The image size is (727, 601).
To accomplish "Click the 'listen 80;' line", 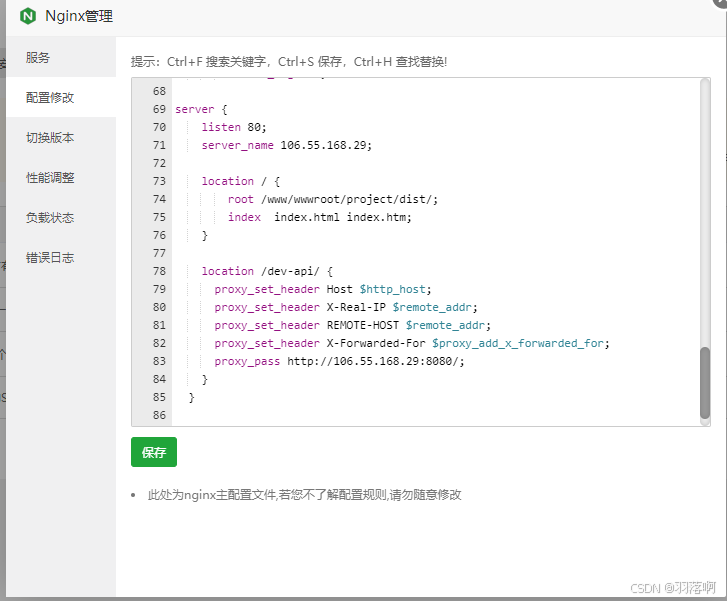I will (234, 127).
